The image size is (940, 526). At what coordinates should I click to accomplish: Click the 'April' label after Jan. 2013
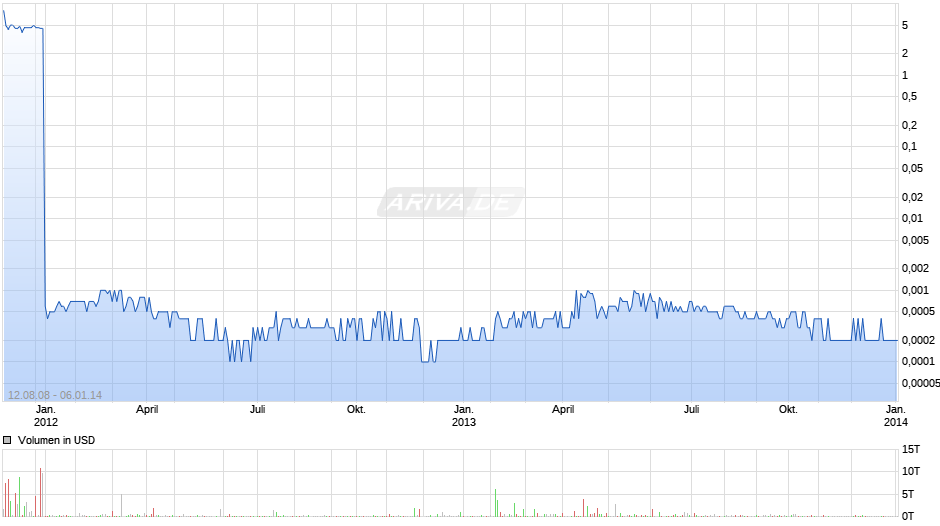point(563,410)
